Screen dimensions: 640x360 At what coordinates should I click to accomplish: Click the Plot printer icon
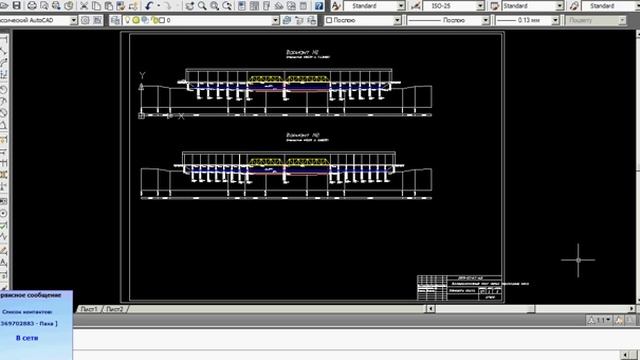32,6
